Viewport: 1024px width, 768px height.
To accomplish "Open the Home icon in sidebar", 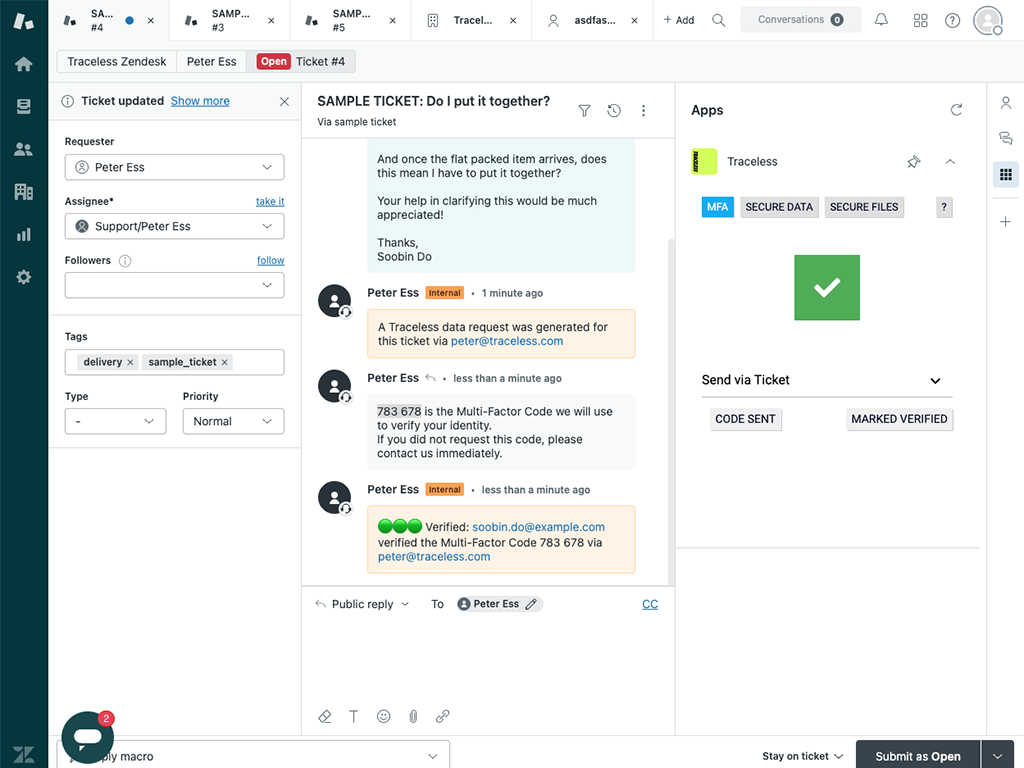I will click(x=24, y=64).
